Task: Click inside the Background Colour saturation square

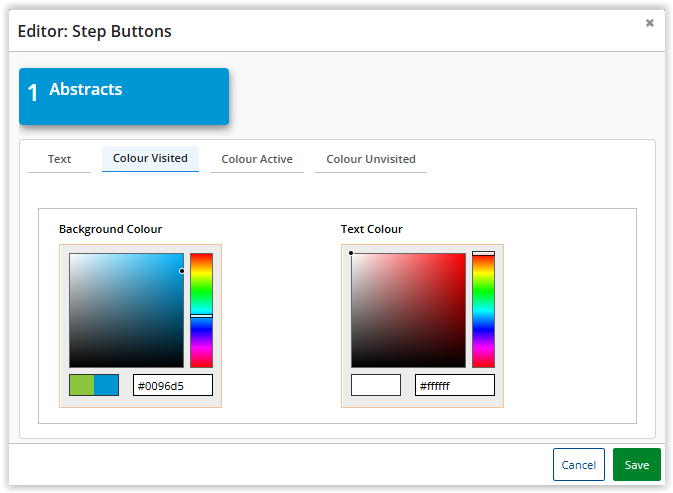Action: [126, 310]
